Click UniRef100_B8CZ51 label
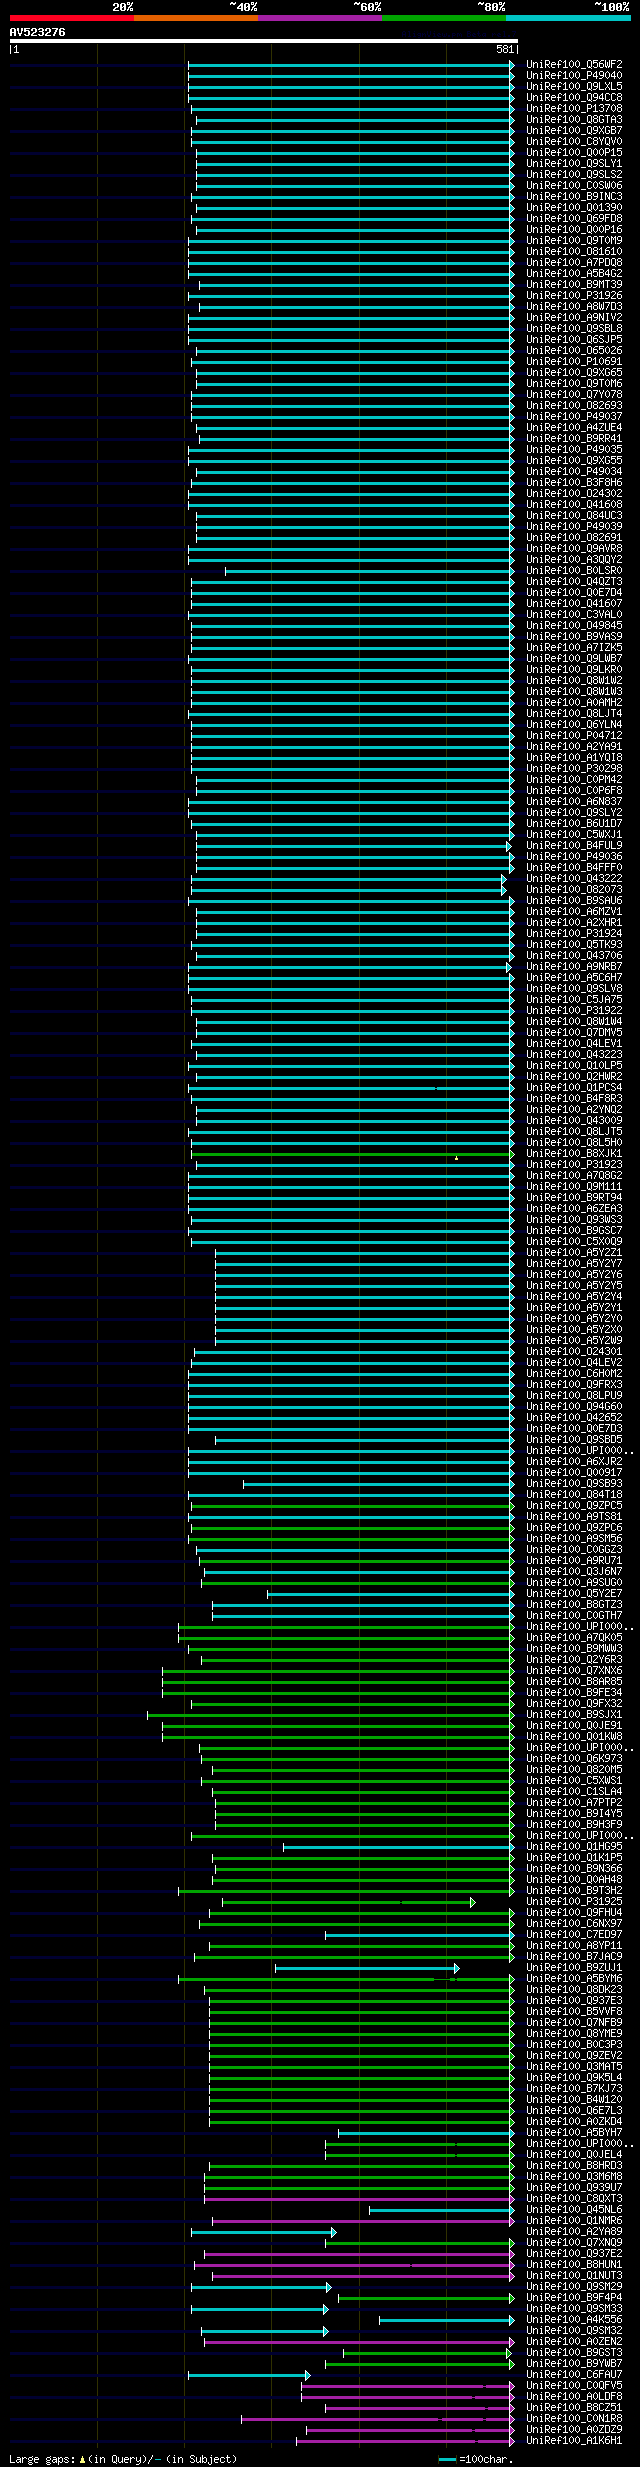 pos(574,2407)
